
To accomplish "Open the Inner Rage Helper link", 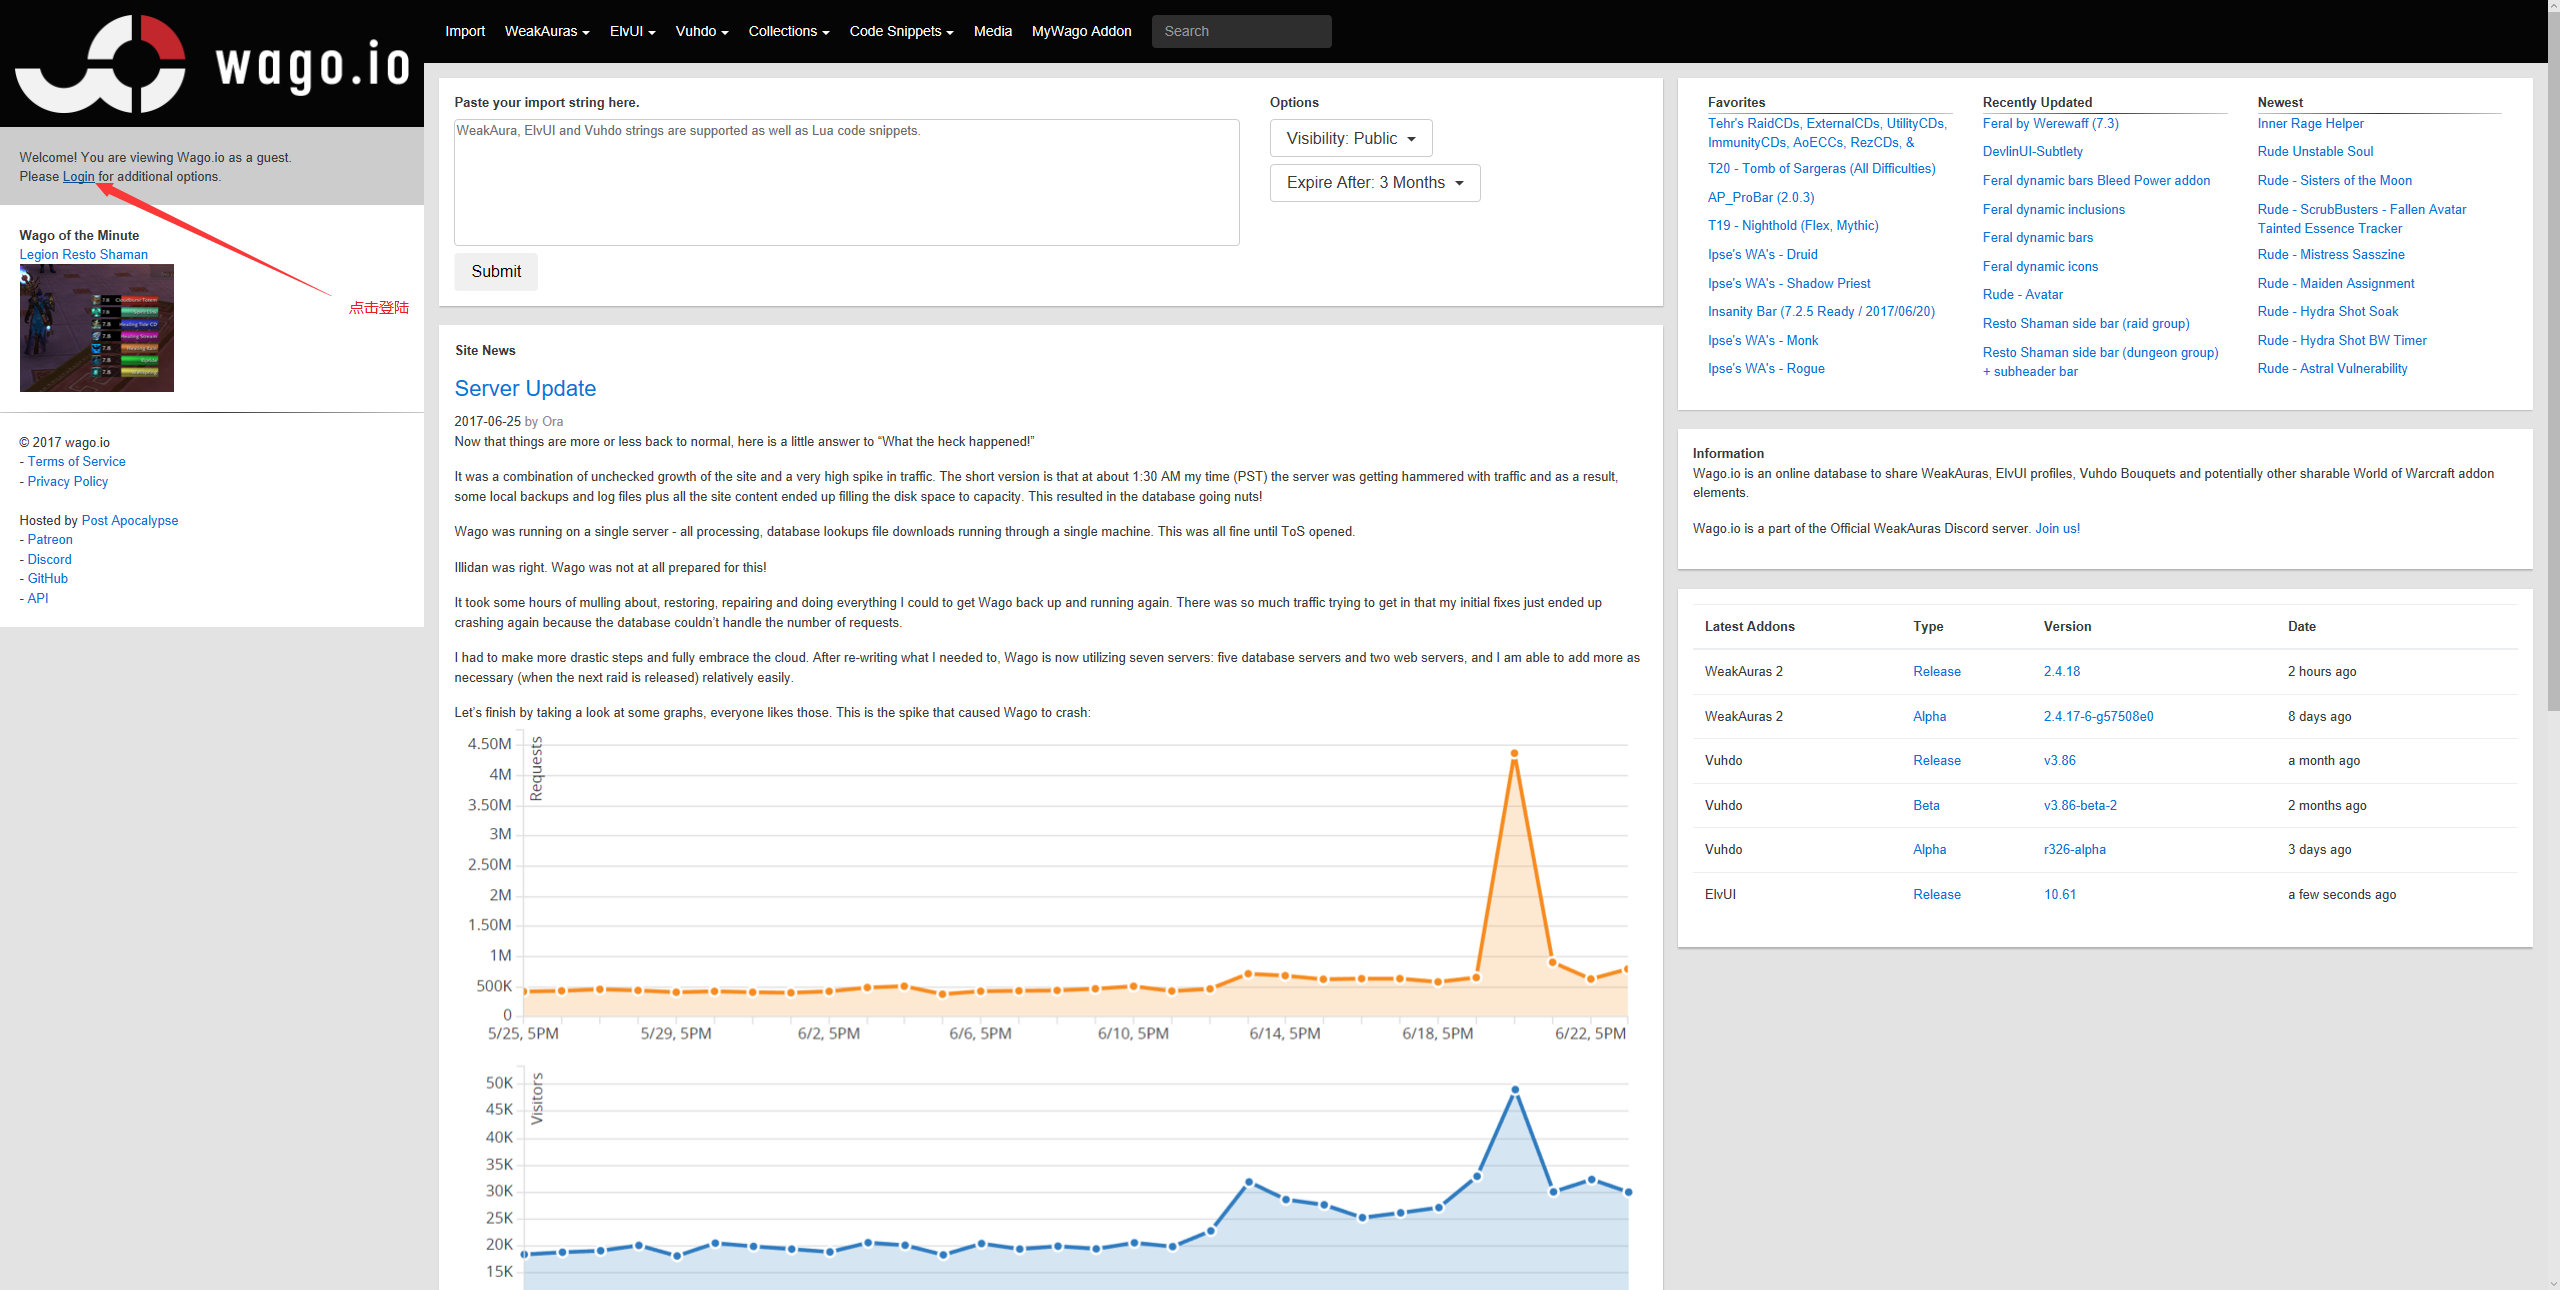I will [2310, 124].
